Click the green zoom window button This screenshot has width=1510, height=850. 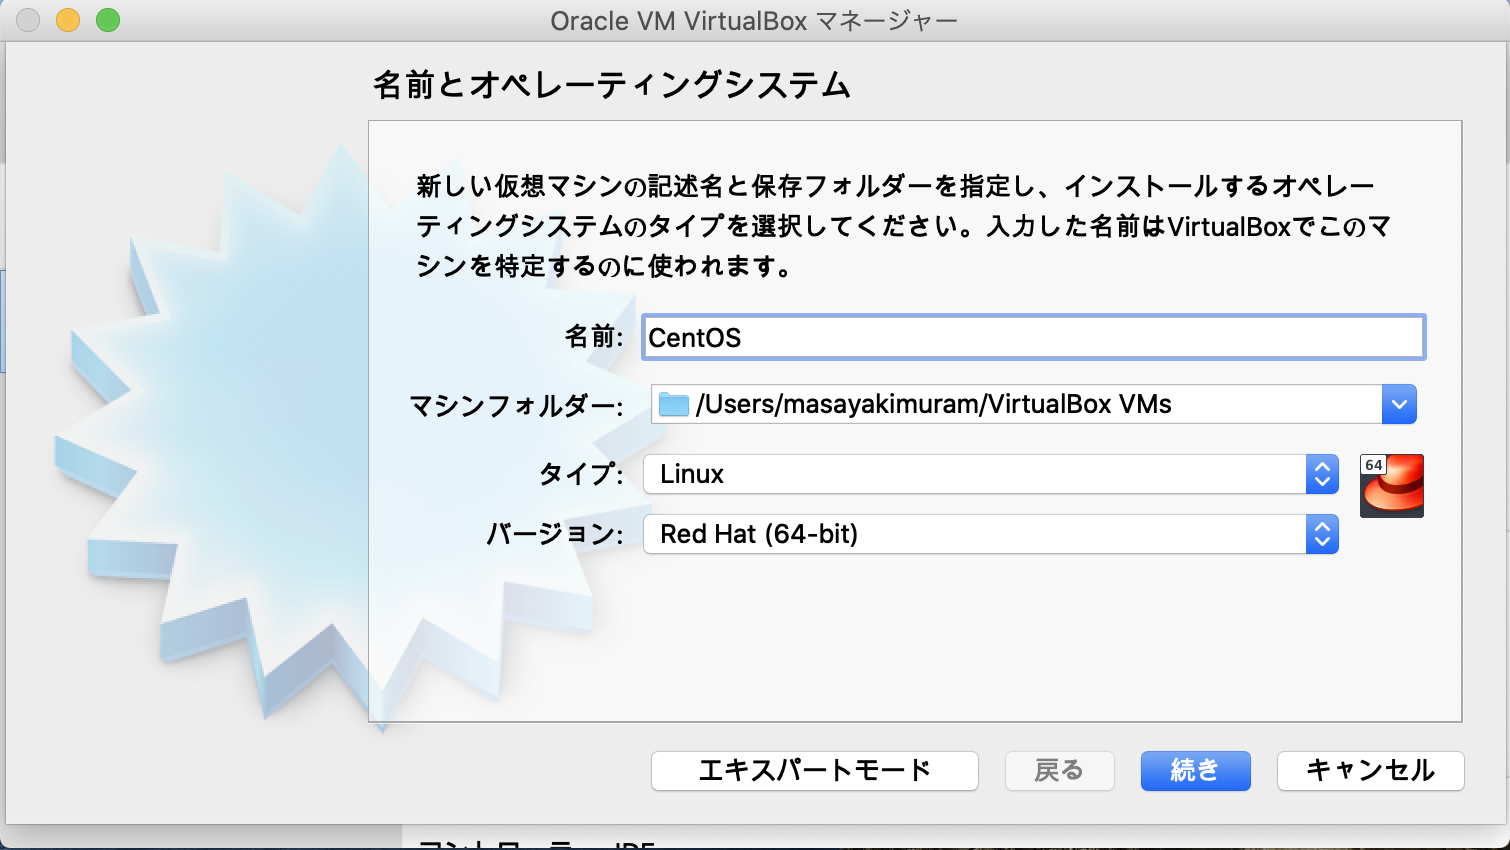(108, 20)
